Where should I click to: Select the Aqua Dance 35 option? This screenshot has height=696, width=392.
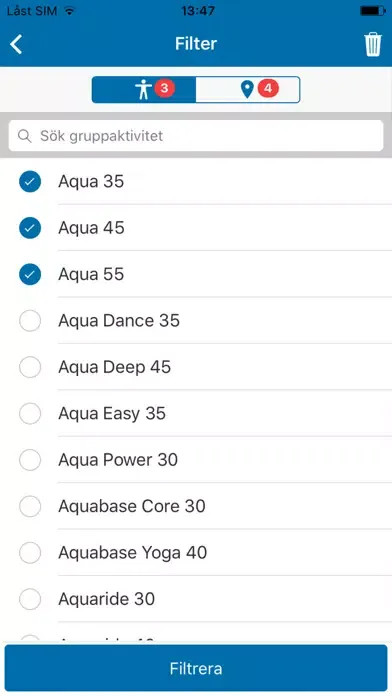(x=196, y=320)
